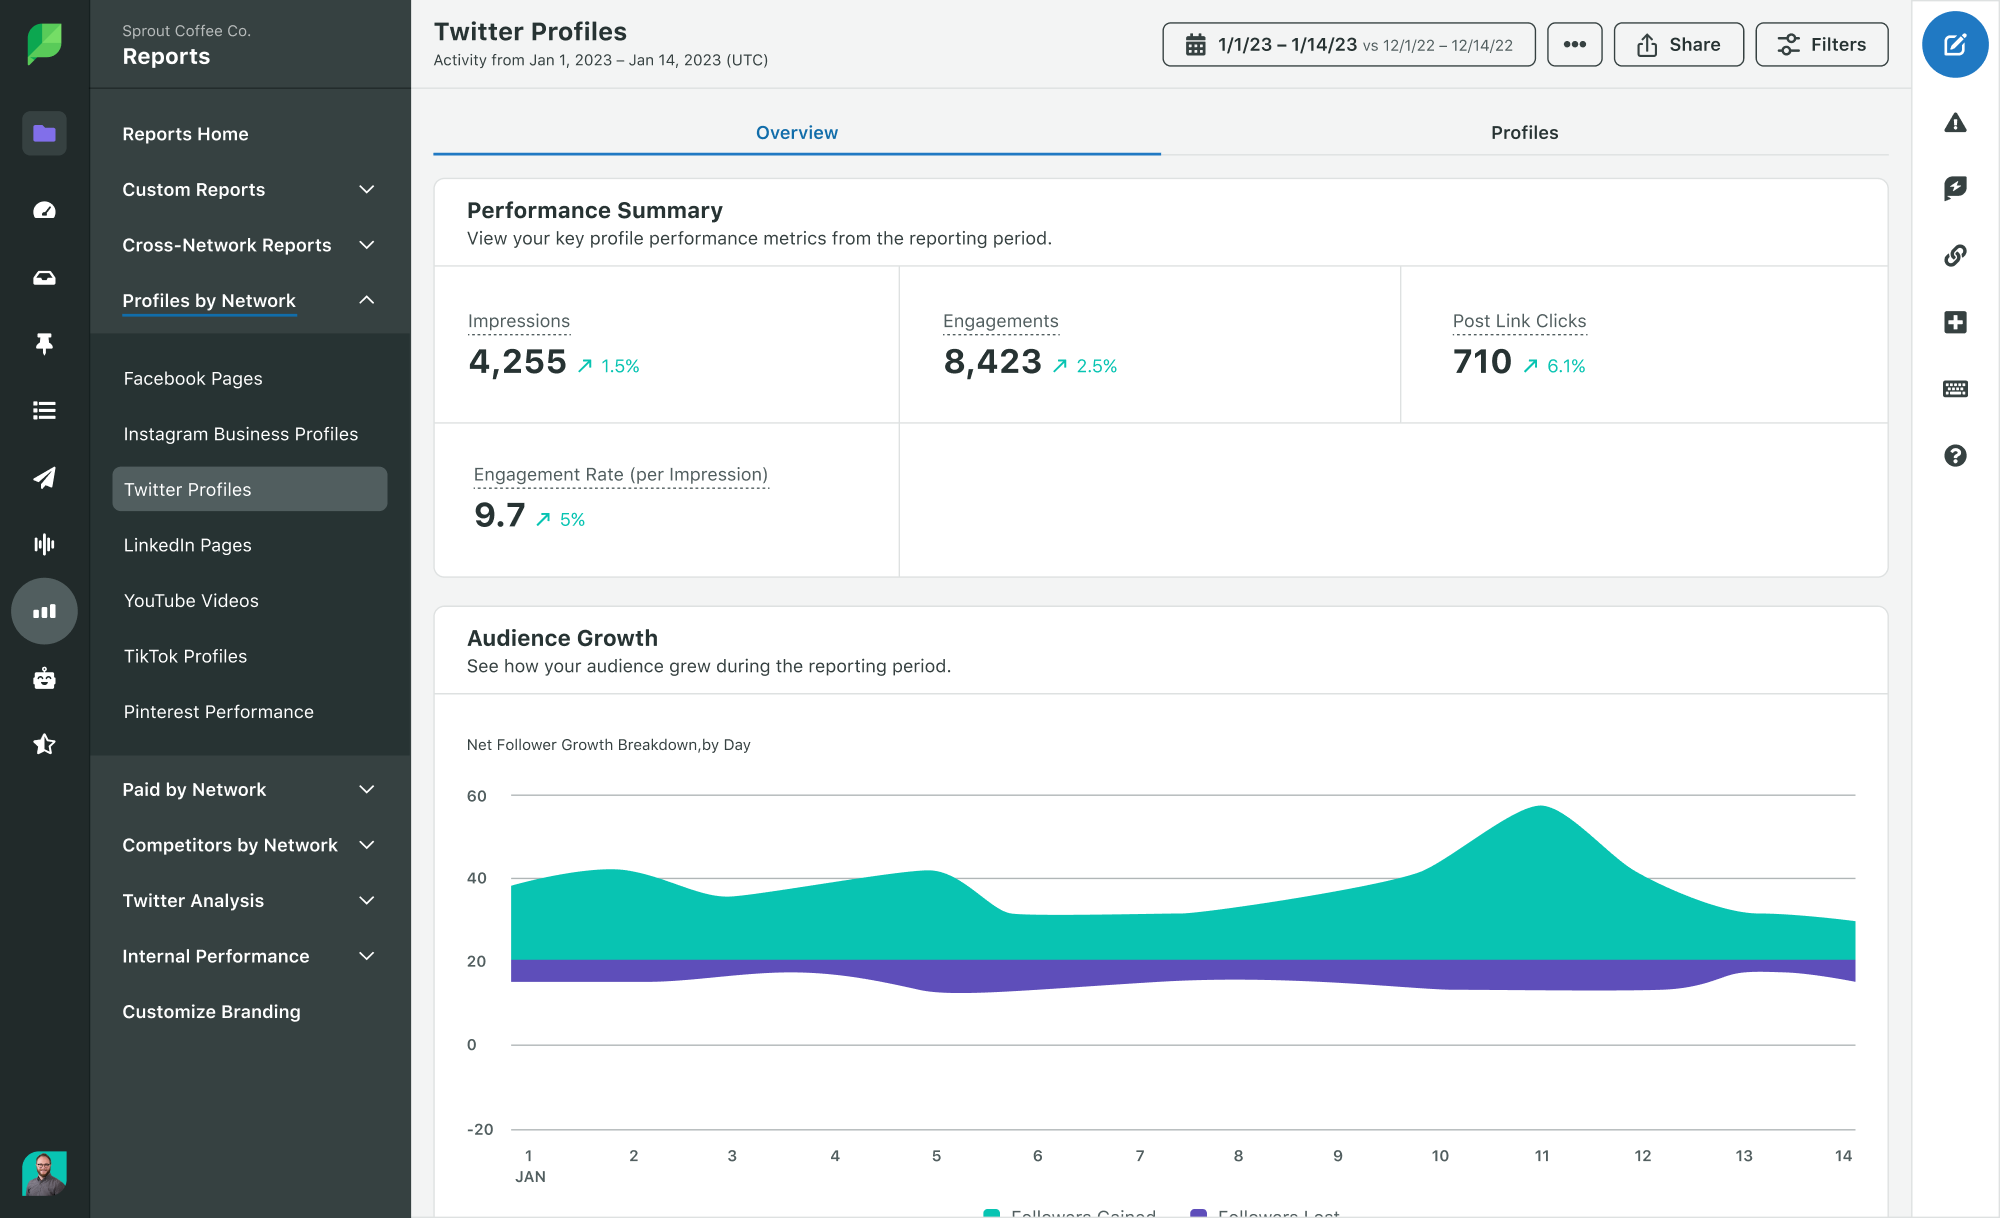Image resolution: width=2000 pixels, height=1218 pixels.
Task: Click the overflow menu three-dots icon
Action: pyautogui.click(x=1573, y=43)
